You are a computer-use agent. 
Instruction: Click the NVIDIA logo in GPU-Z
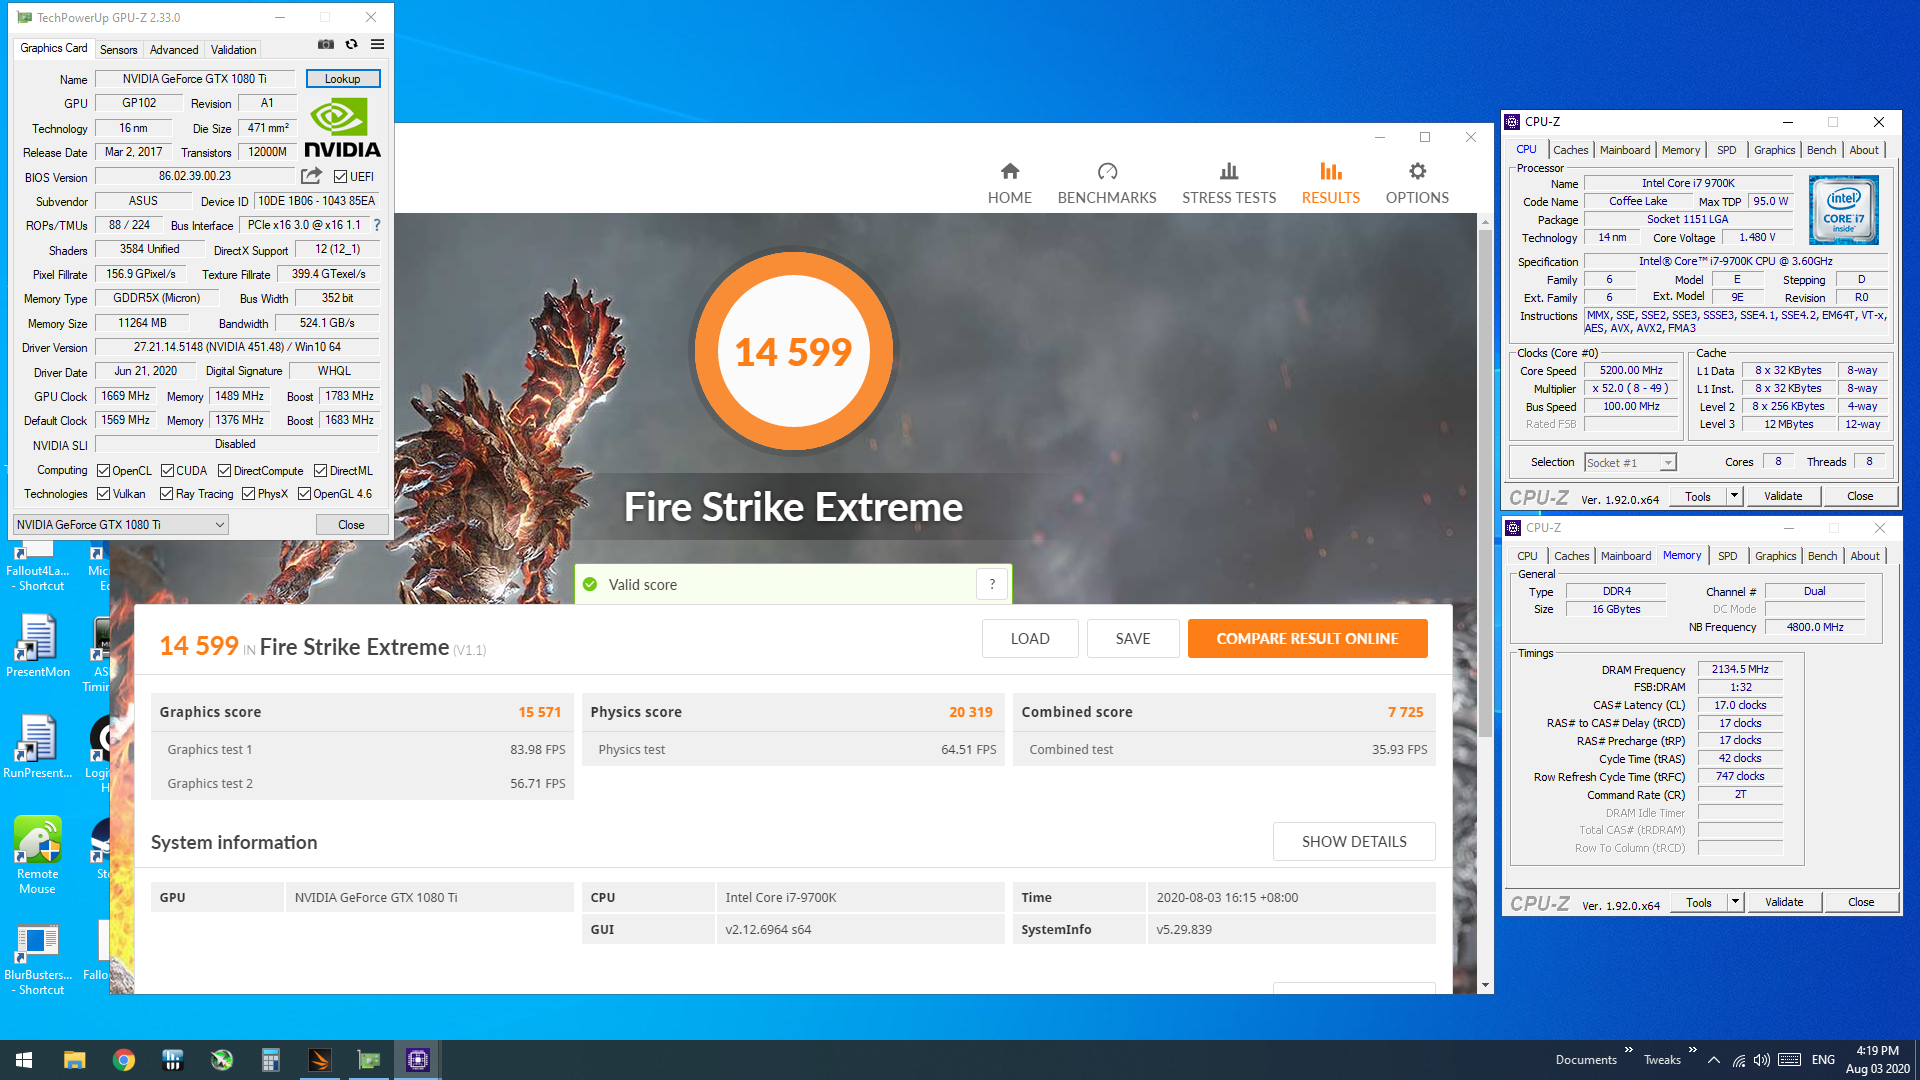point(342,128)
